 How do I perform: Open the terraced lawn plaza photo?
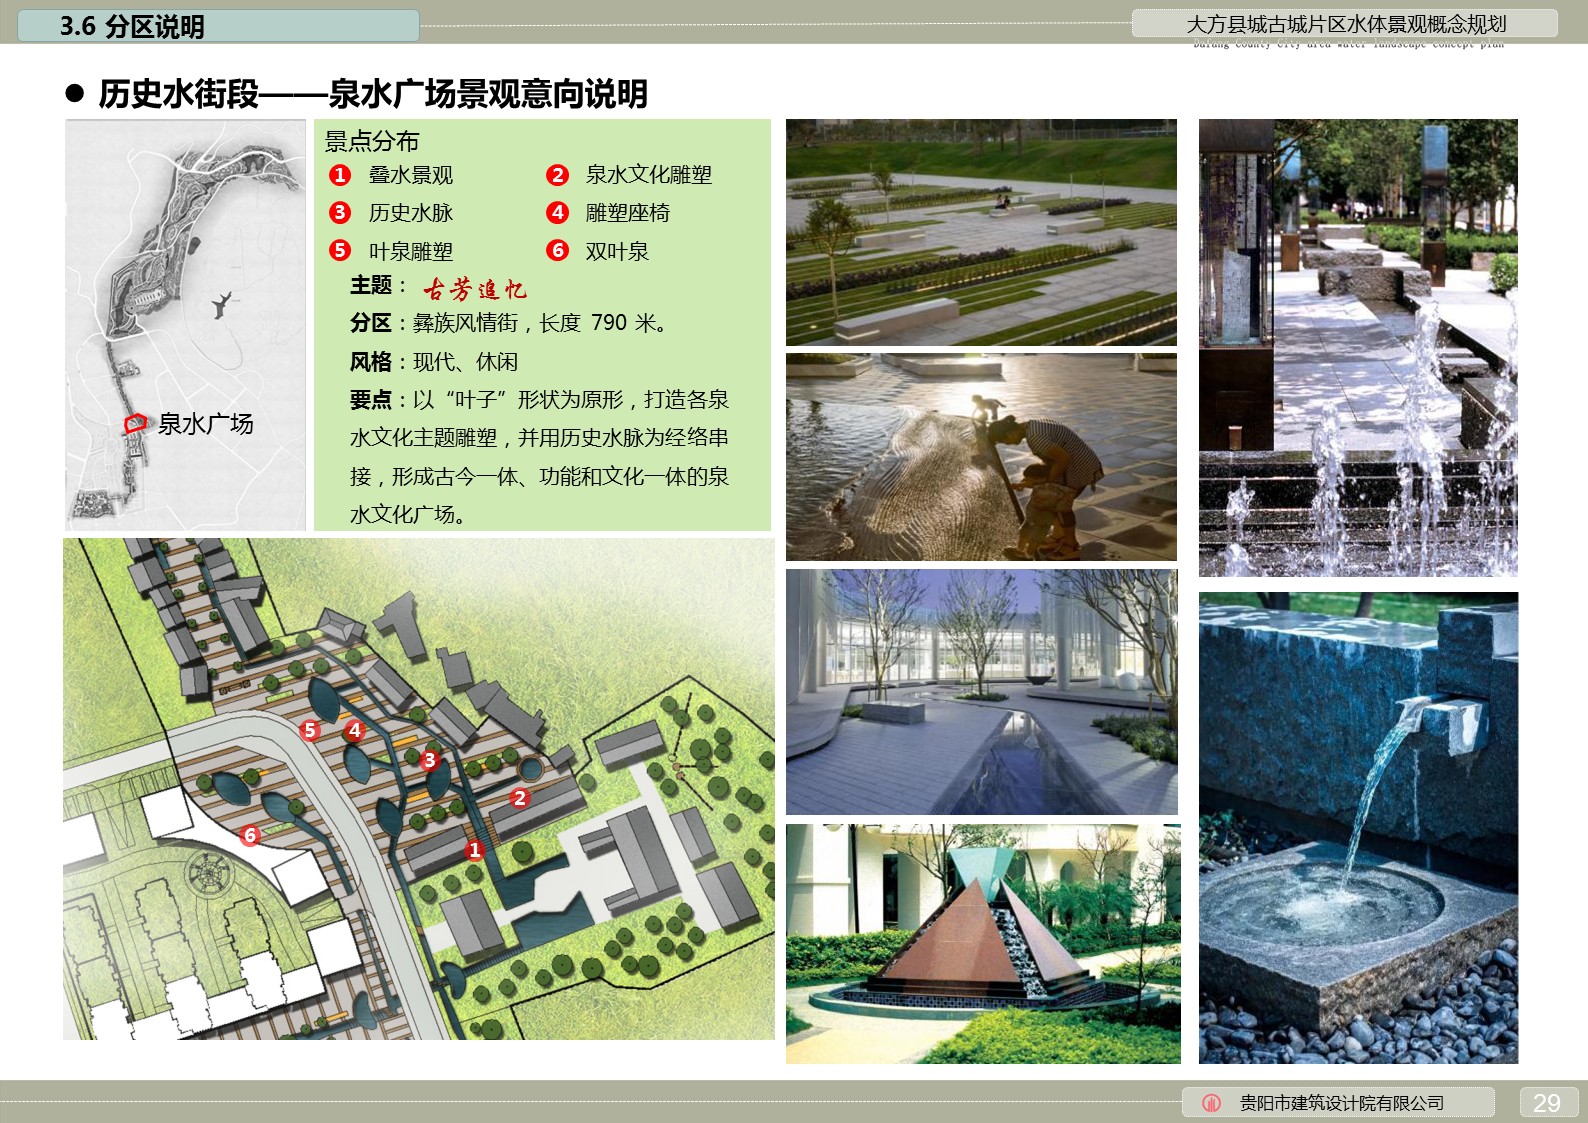click(981, 232)
